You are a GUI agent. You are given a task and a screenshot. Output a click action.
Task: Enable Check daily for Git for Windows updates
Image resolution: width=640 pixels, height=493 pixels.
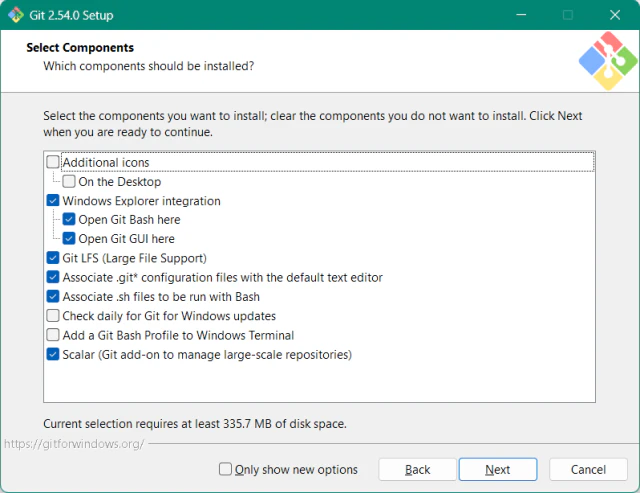coord(53,315)
